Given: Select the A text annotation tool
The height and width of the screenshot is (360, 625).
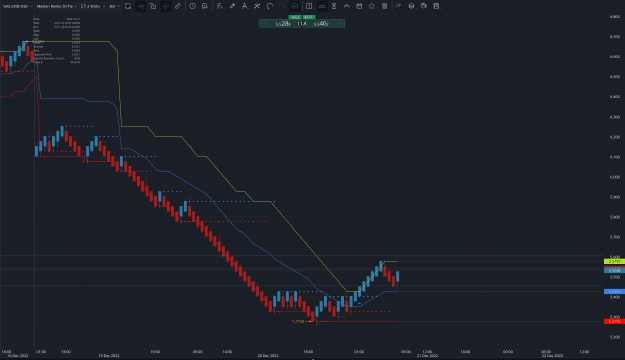Looking at the screenshot, I should pos(244,6).
